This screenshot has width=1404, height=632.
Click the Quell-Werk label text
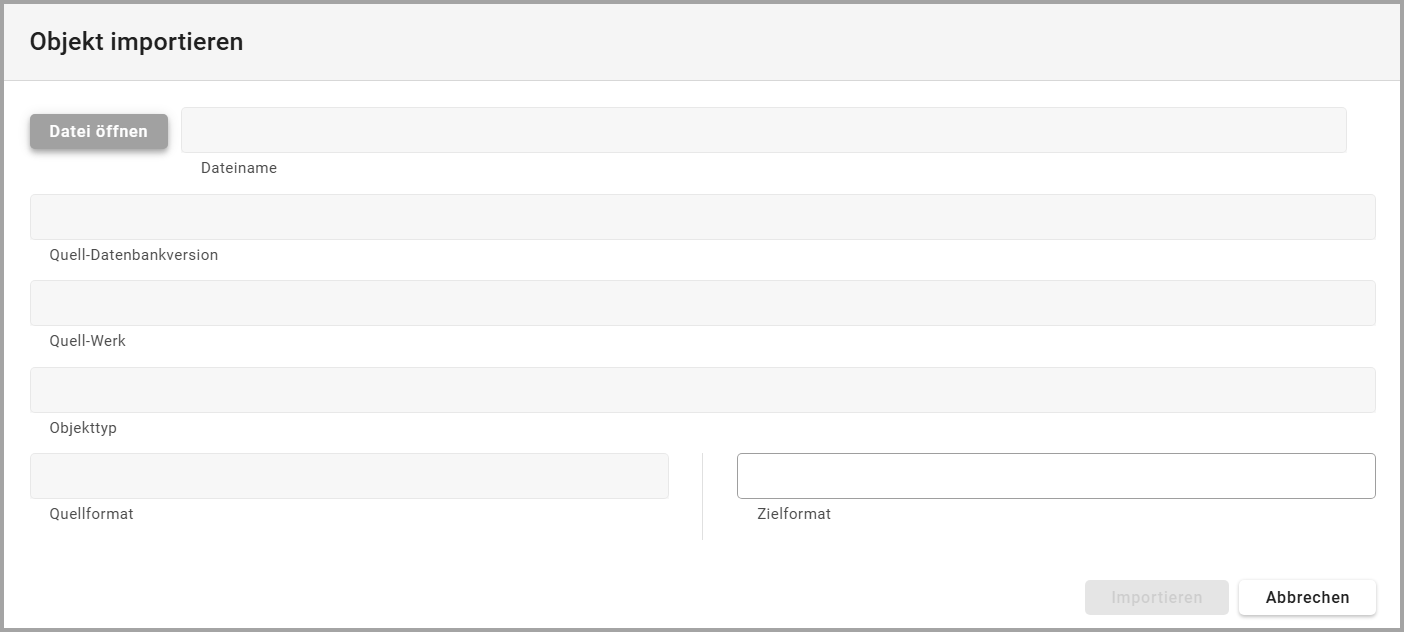click(x=87, y=341)
